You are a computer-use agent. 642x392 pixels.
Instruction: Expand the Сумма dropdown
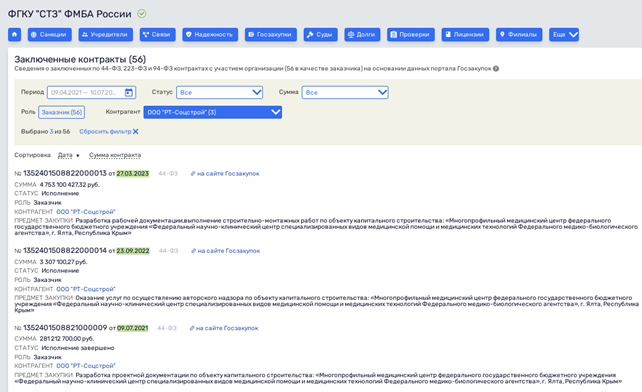[345, 93]
